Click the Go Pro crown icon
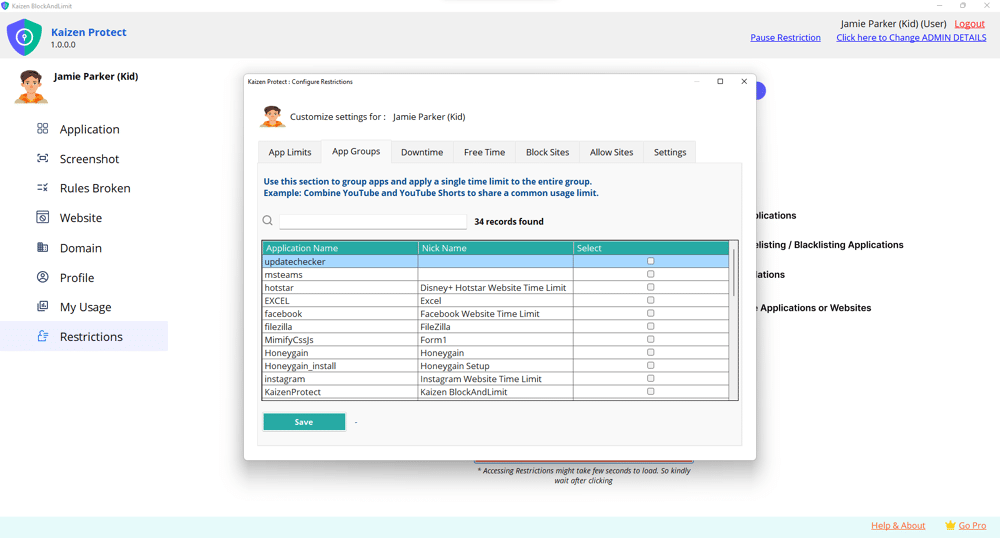 [x=950, y=525]
